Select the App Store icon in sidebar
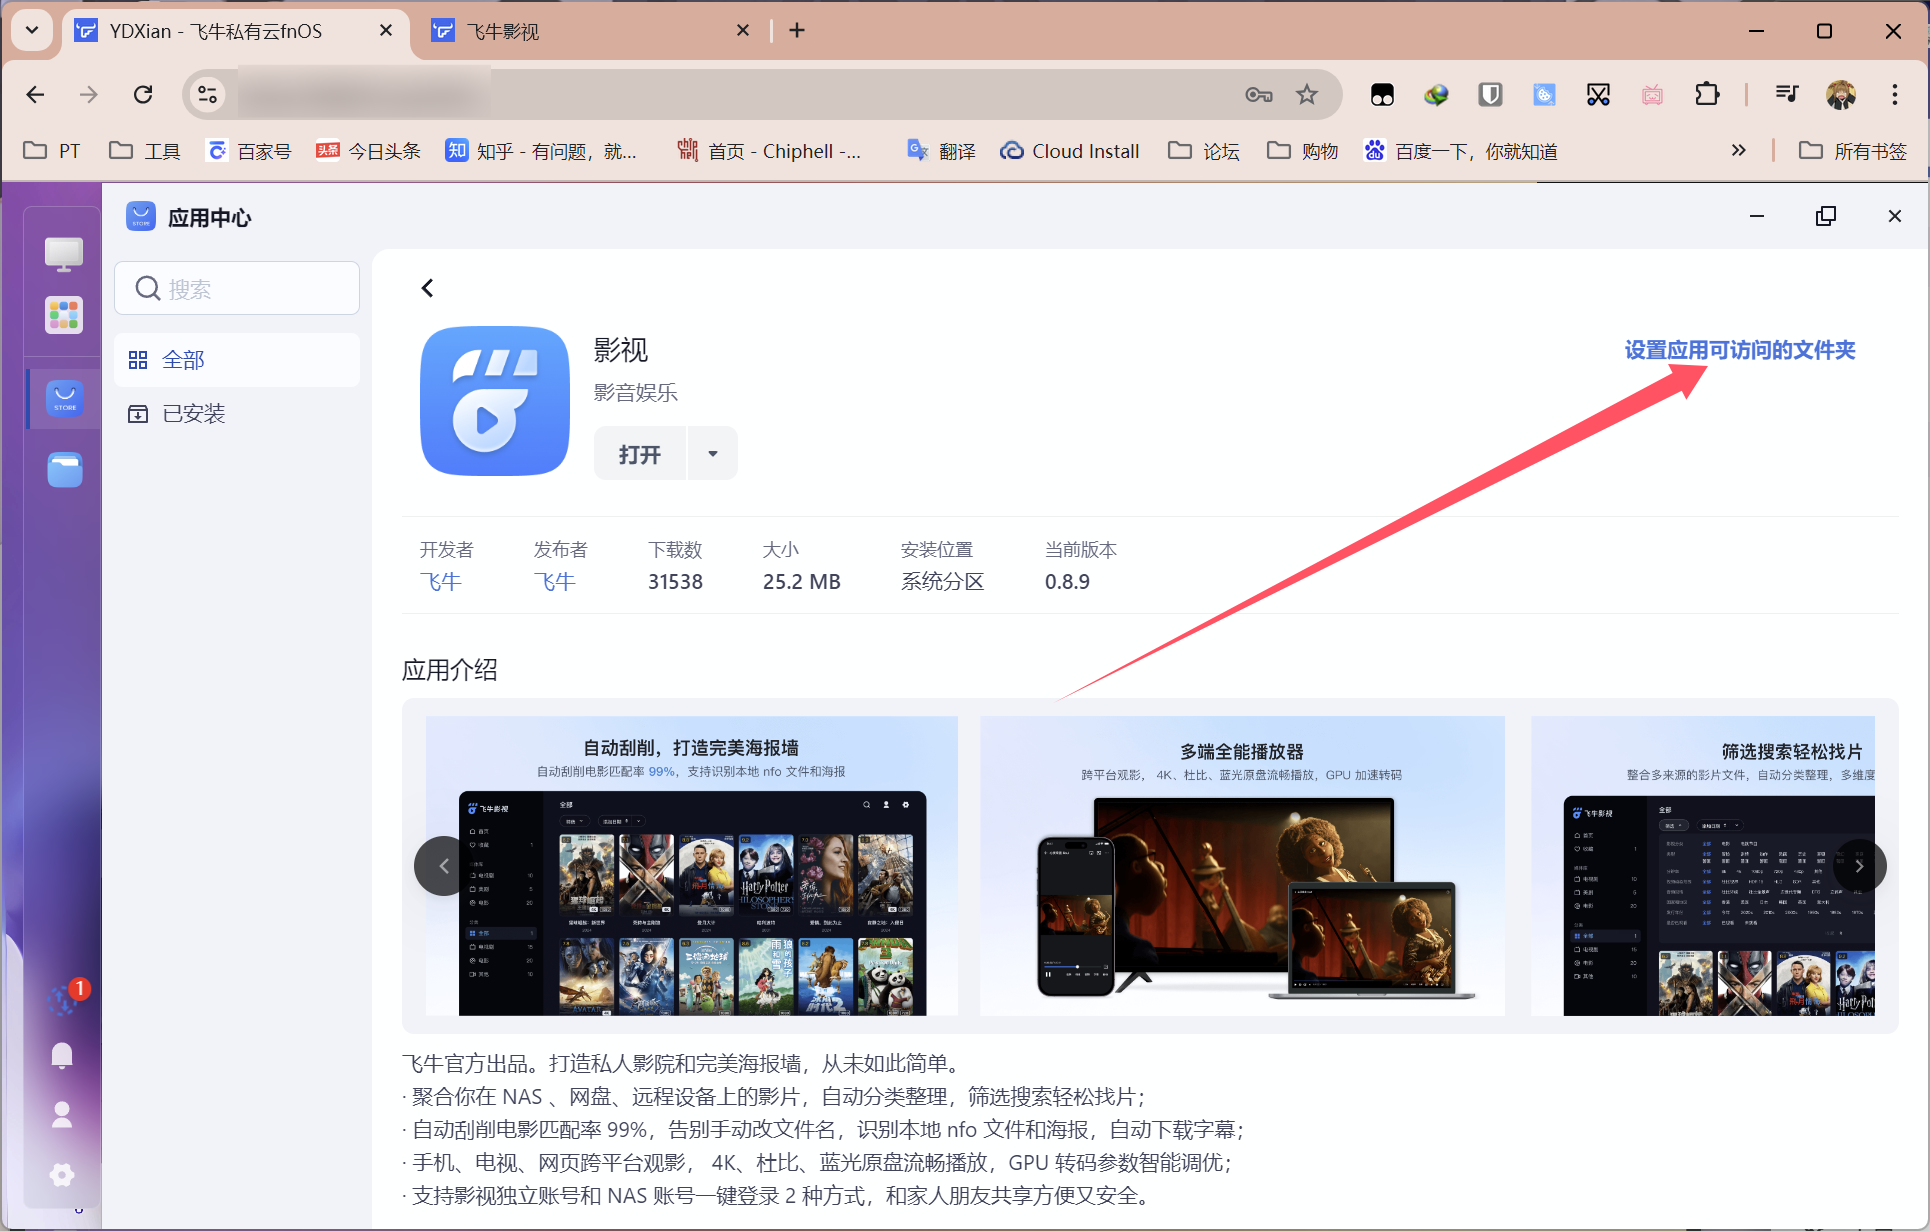1930x1231 pixels. coord(65,398)
